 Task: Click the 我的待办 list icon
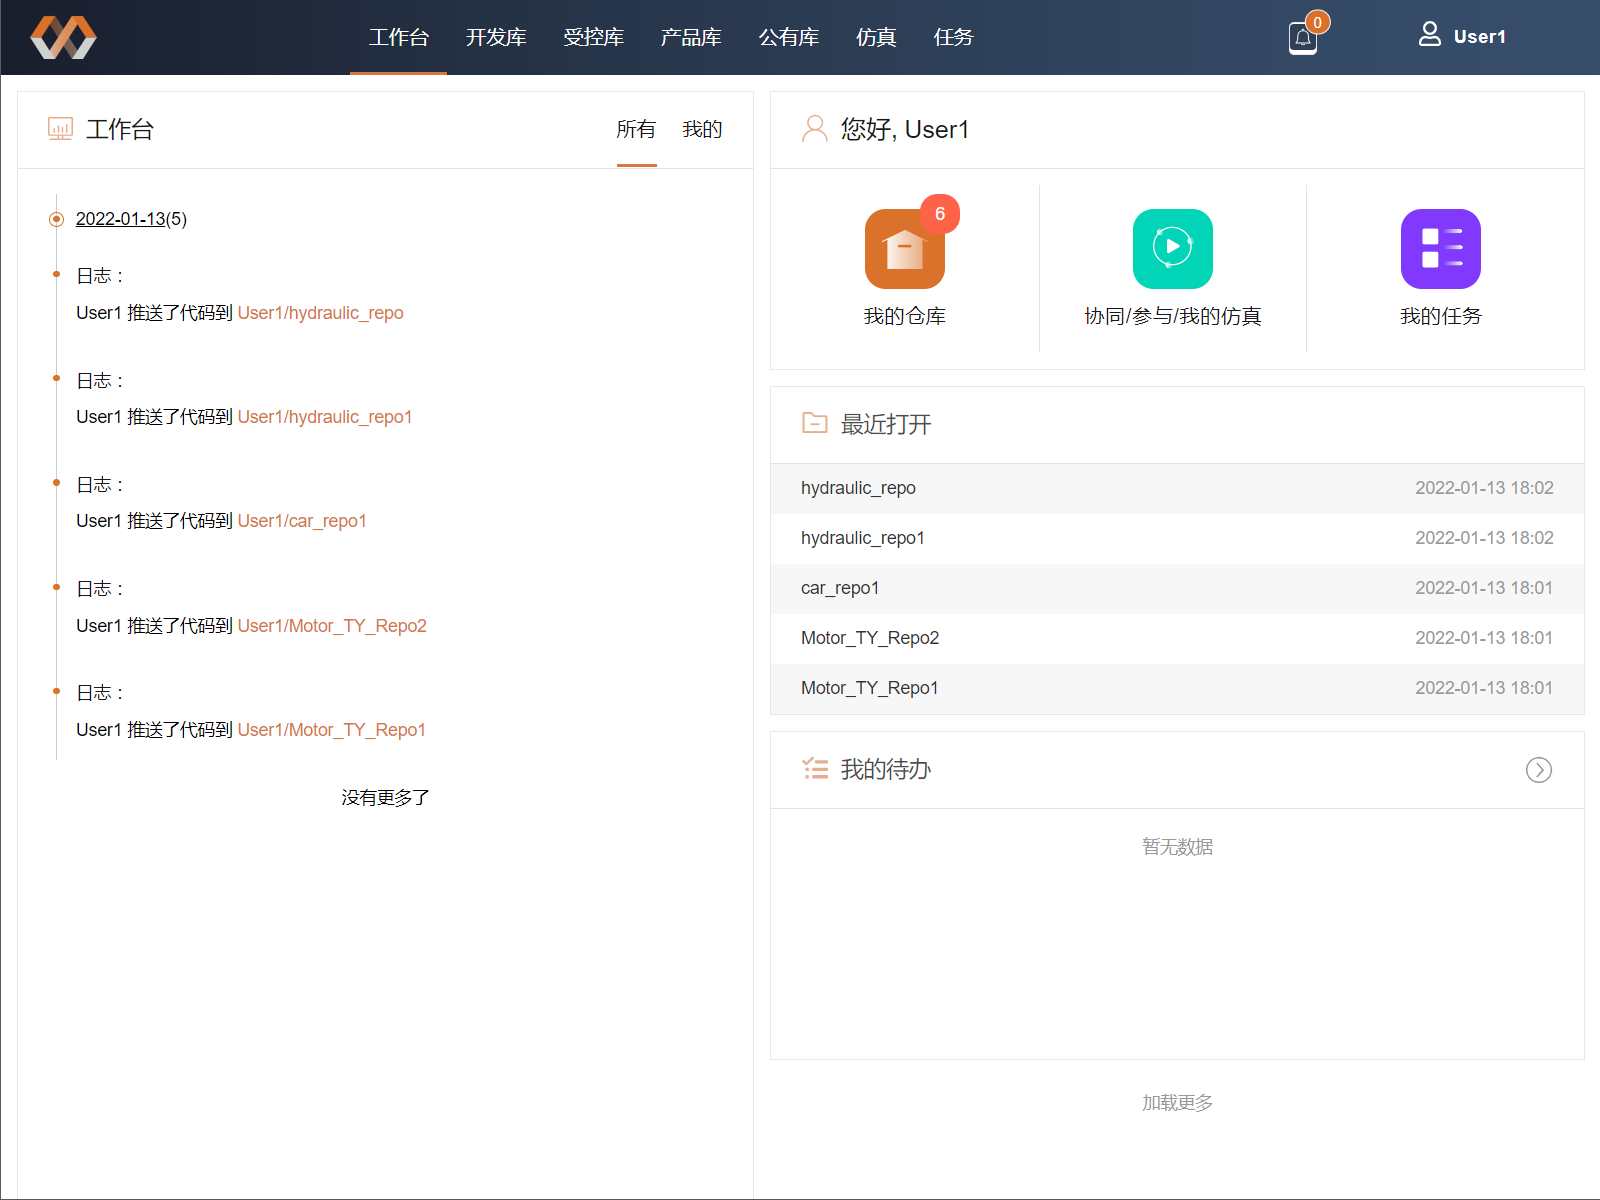tap(815, 769)
